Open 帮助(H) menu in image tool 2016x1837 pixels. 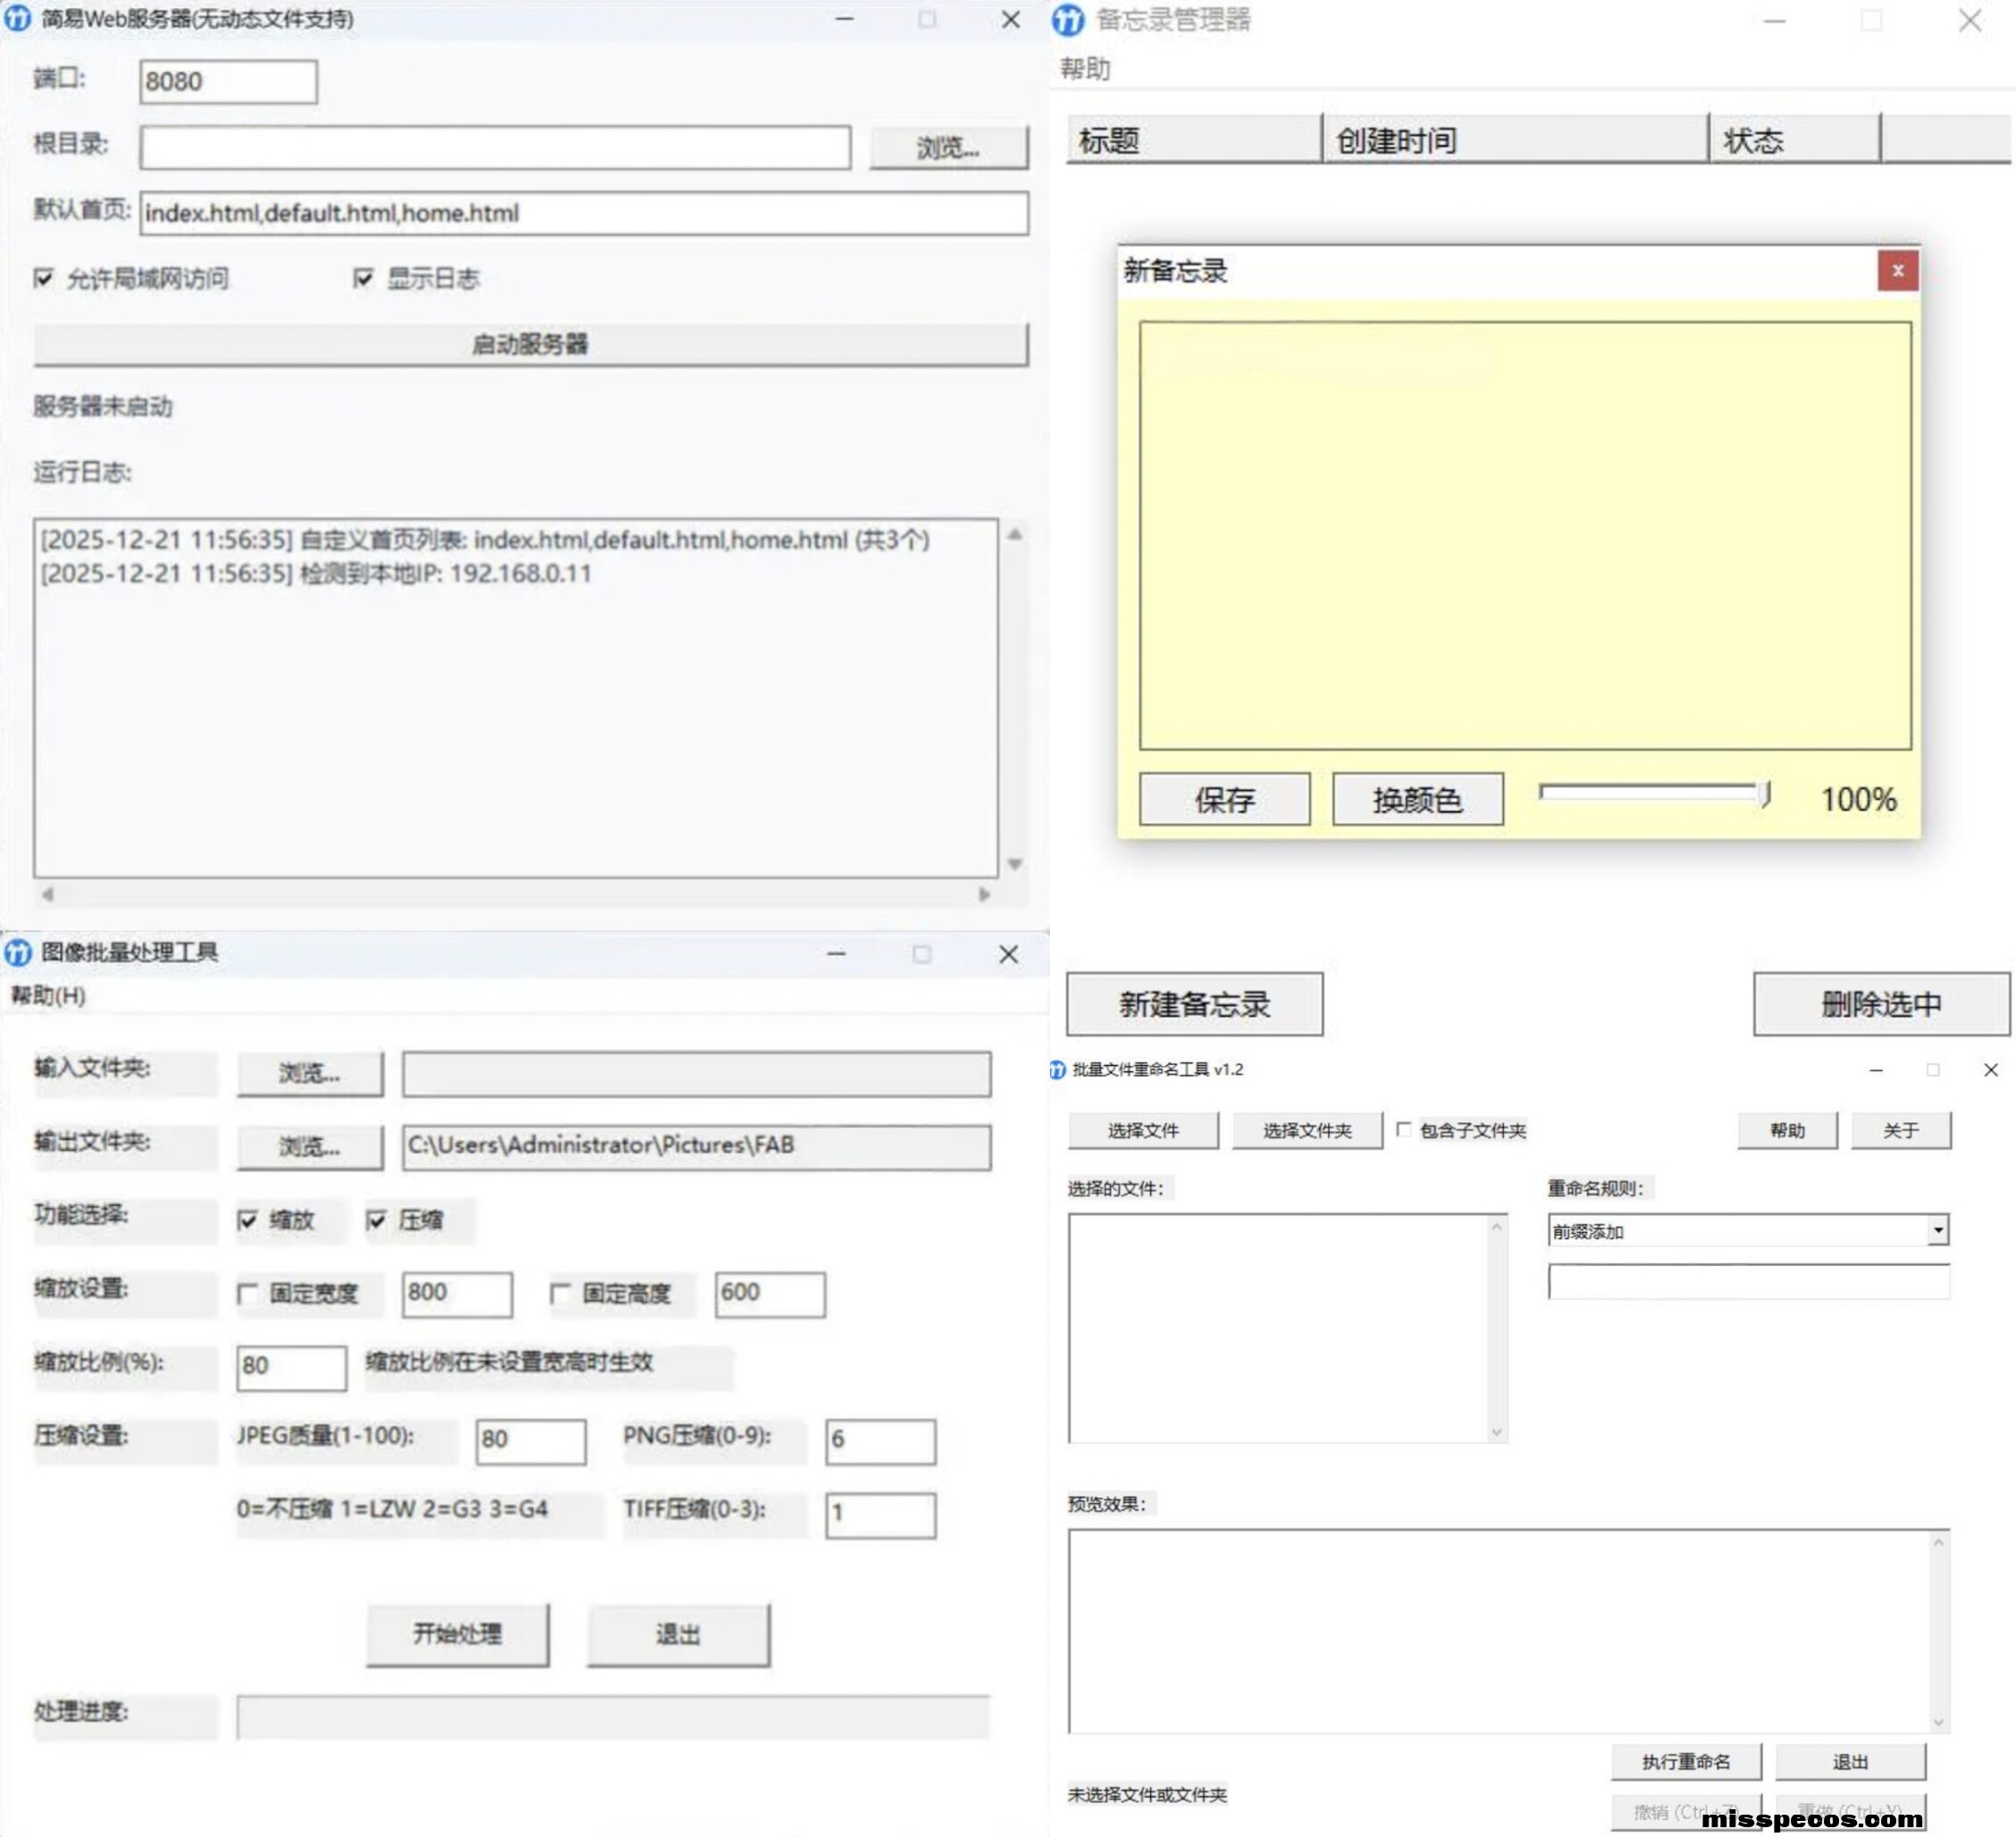[x=48, y=996]
